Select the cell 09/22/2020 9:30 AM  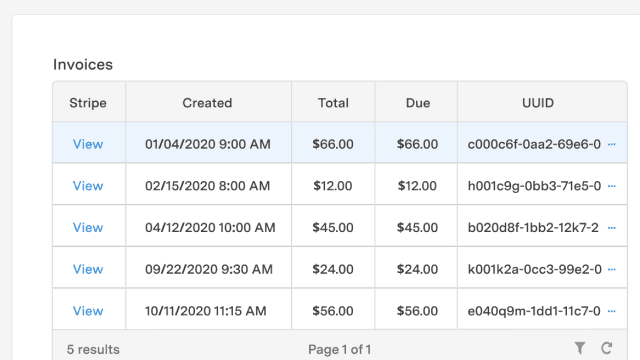tap(209, 267)
